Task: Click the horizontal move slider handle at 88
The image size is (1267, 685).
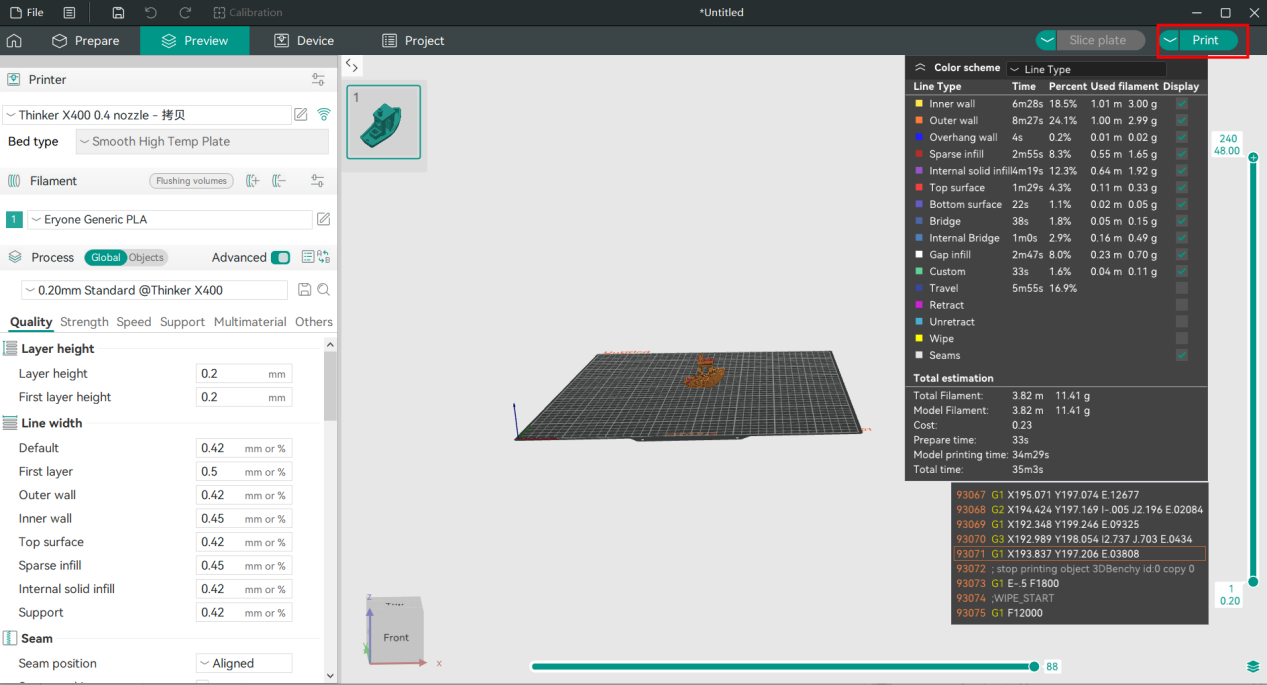Action: (1034, 666)
